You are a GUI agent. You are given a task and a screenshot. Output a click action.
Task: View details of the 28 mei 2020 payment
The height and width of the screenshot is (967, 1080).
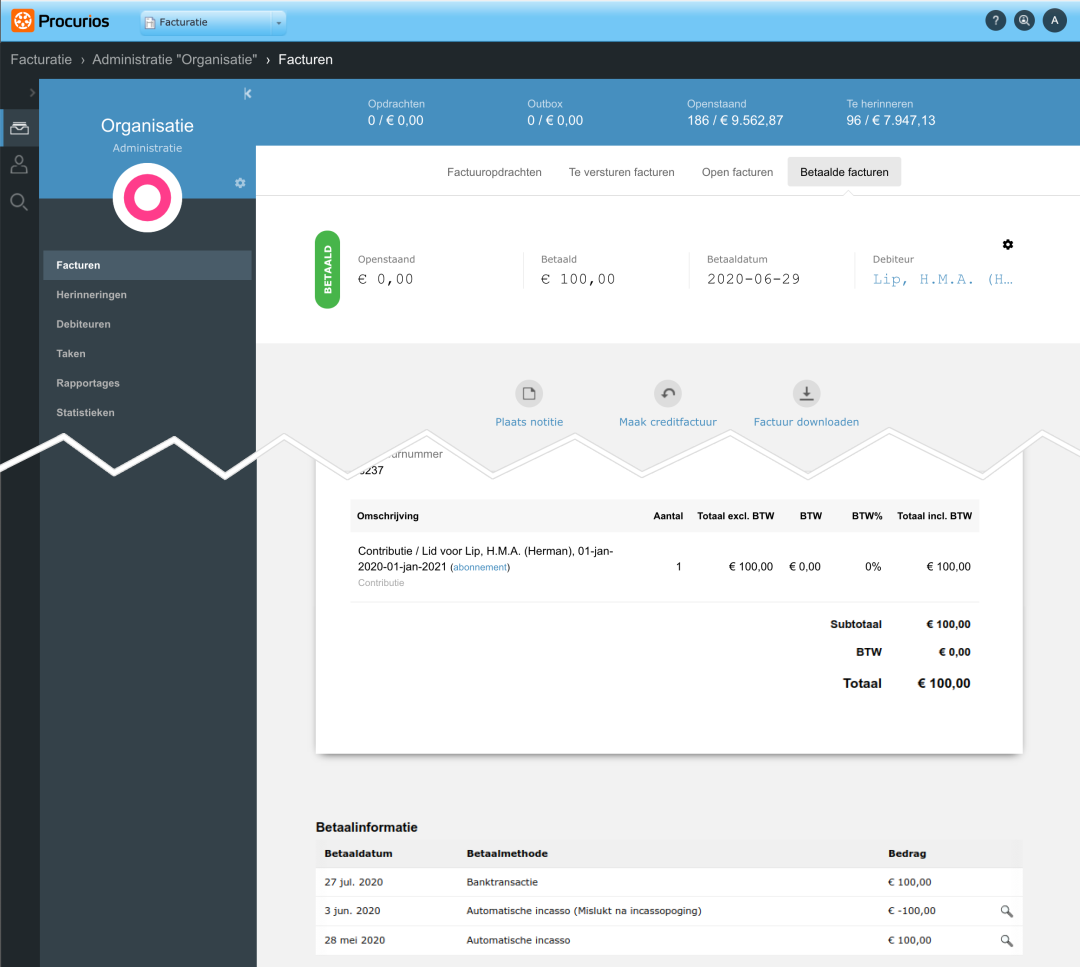point(1006,941)
